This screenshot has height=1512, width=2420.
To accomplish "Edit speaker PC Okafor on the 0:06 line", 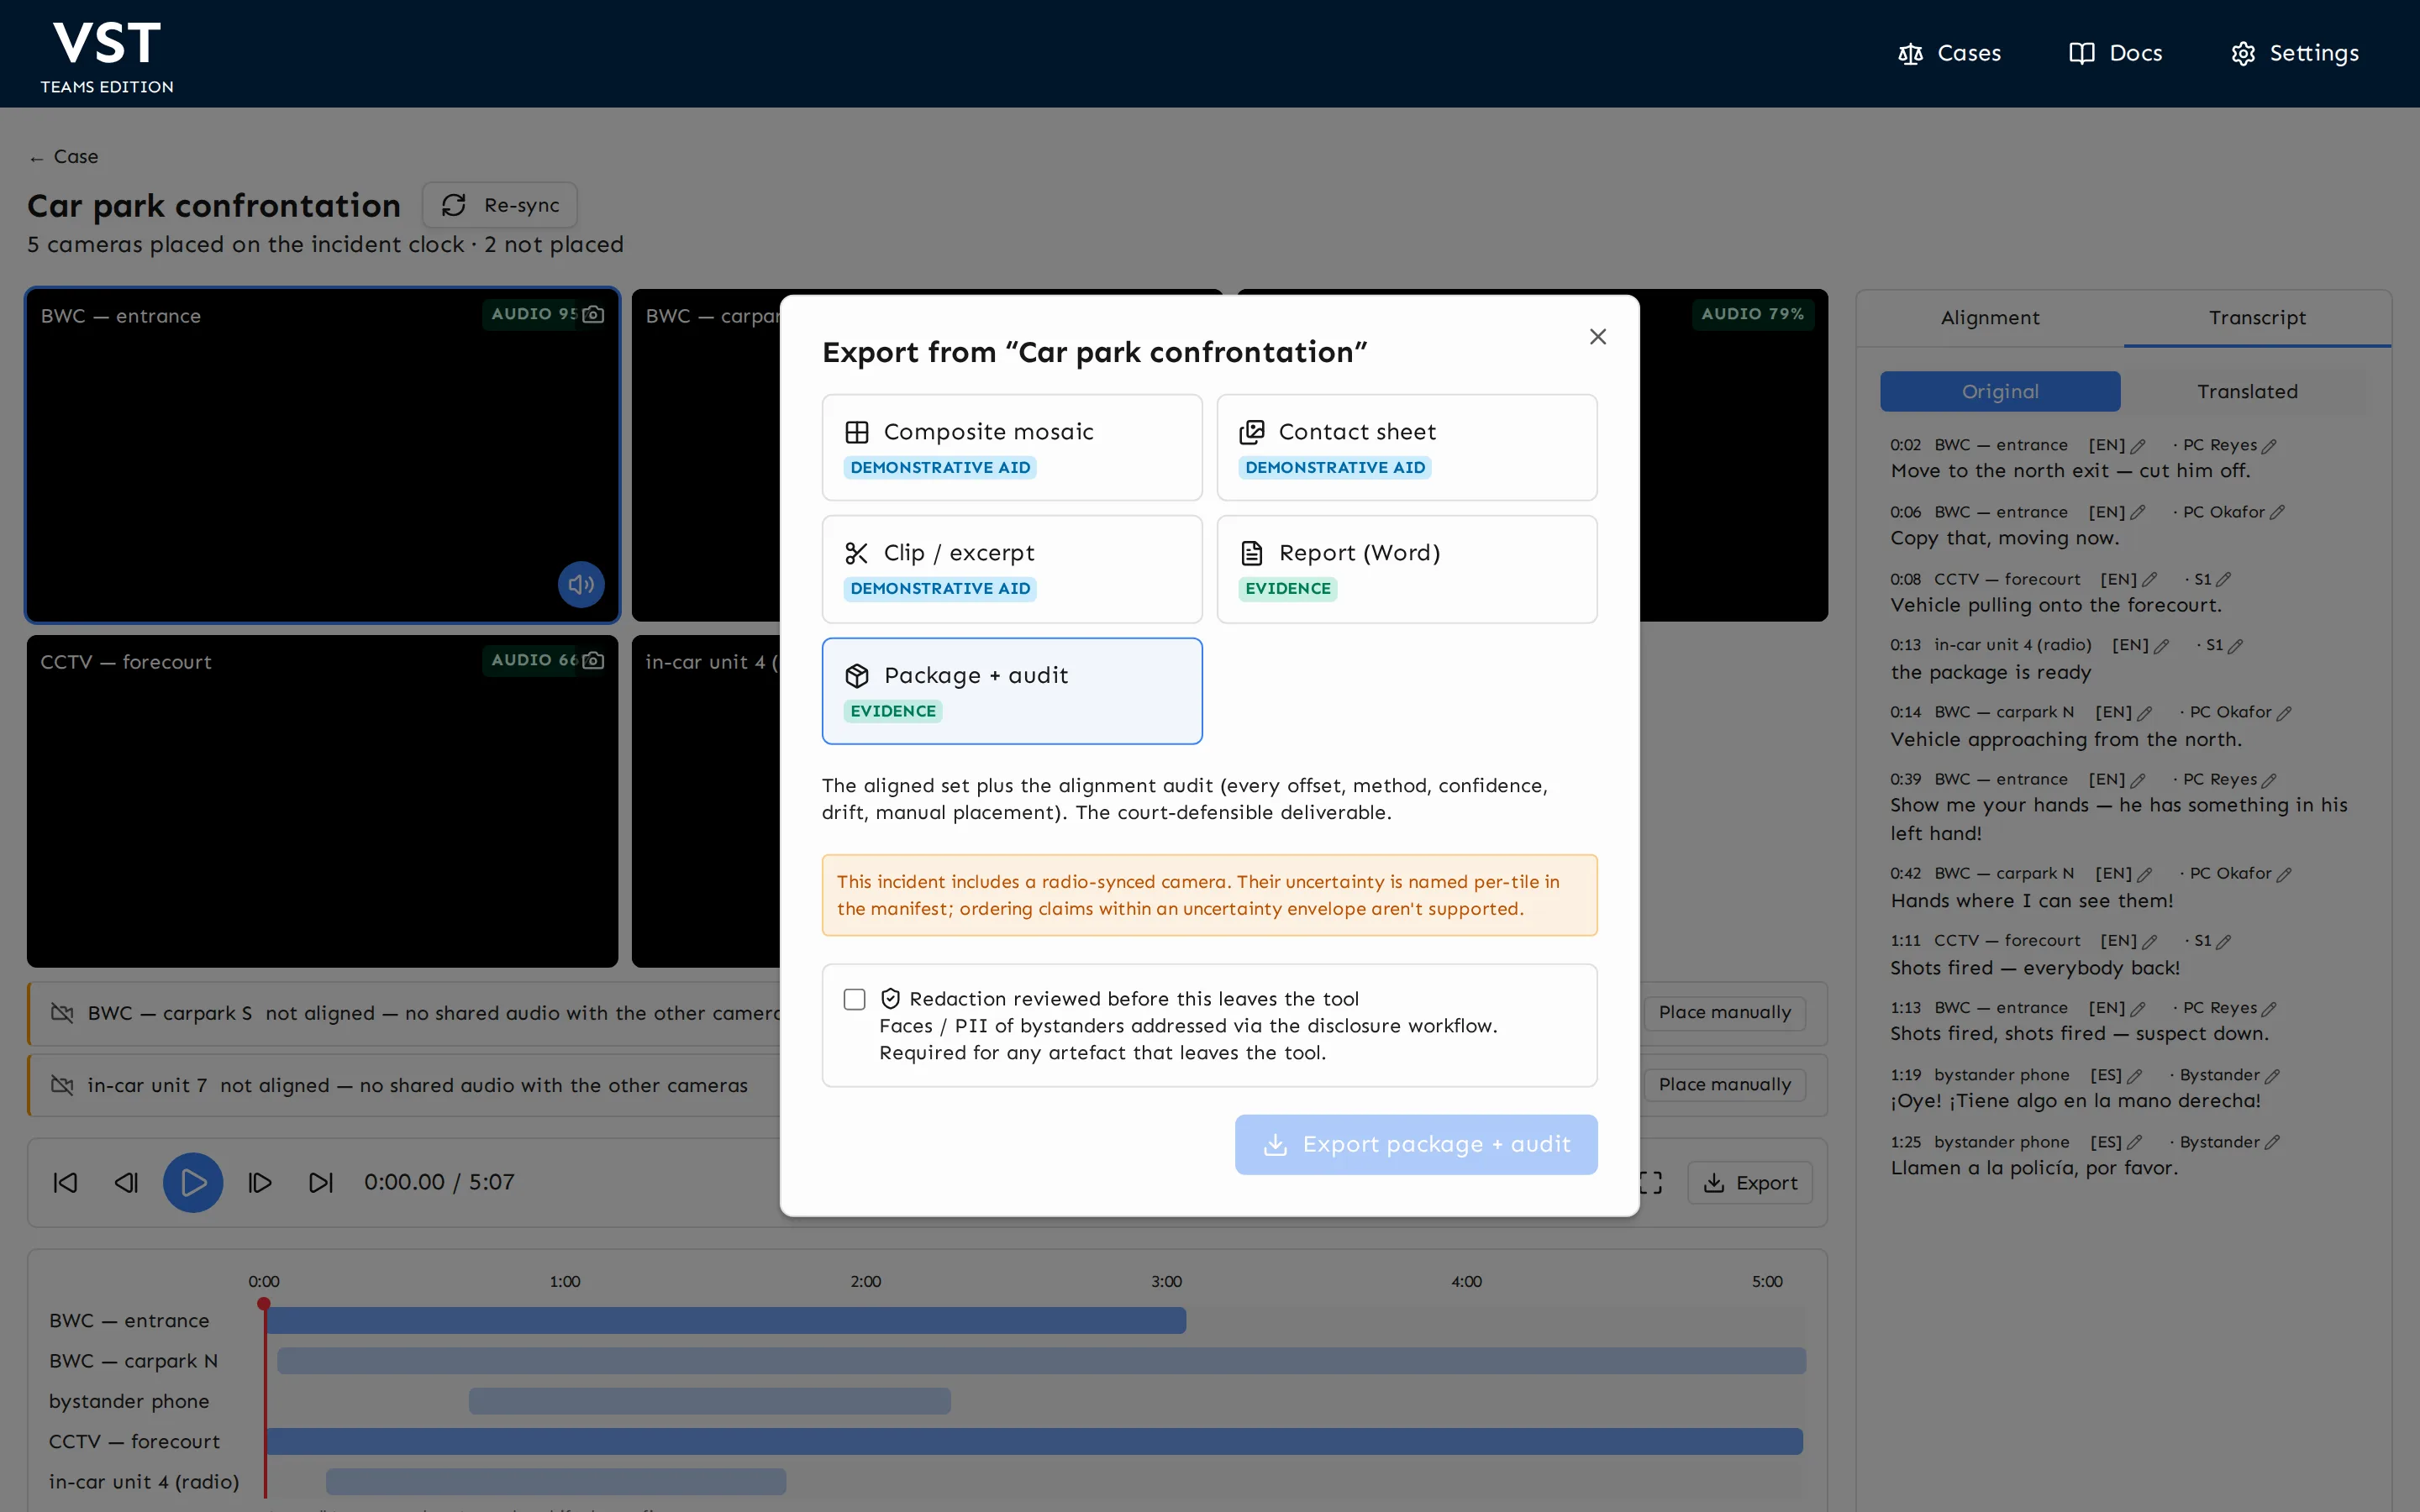I will (x=2277, y=513).
